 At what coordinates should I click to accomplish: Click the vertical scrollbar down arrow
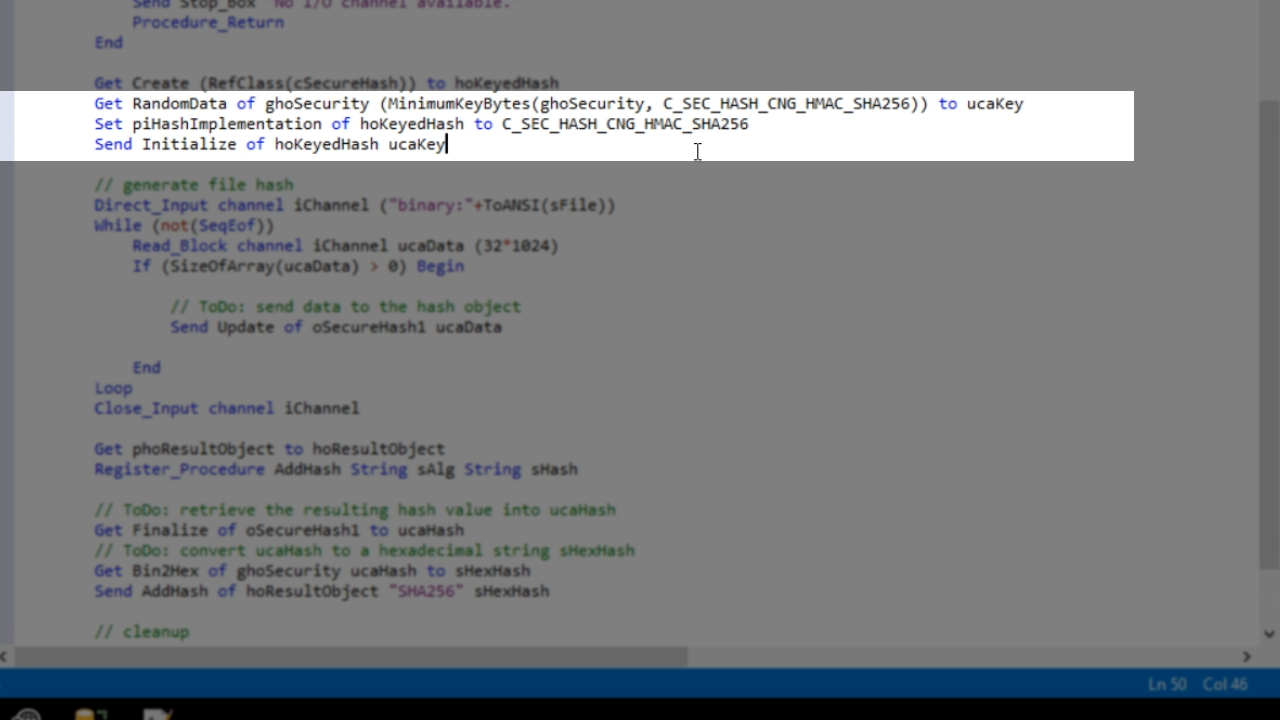tap(1269, 633)
